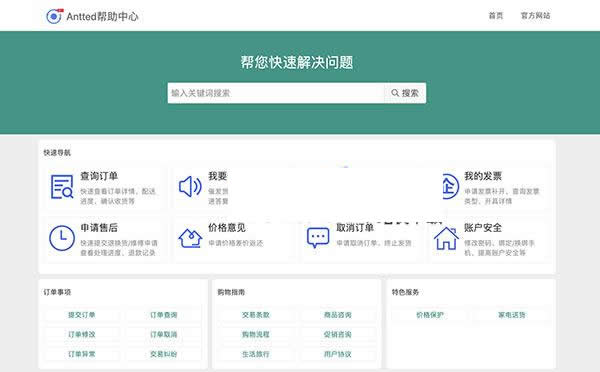Click the 帮您快速解决问题 headline
This screenshot has height=372, width=600.
[x=297, y=62]
